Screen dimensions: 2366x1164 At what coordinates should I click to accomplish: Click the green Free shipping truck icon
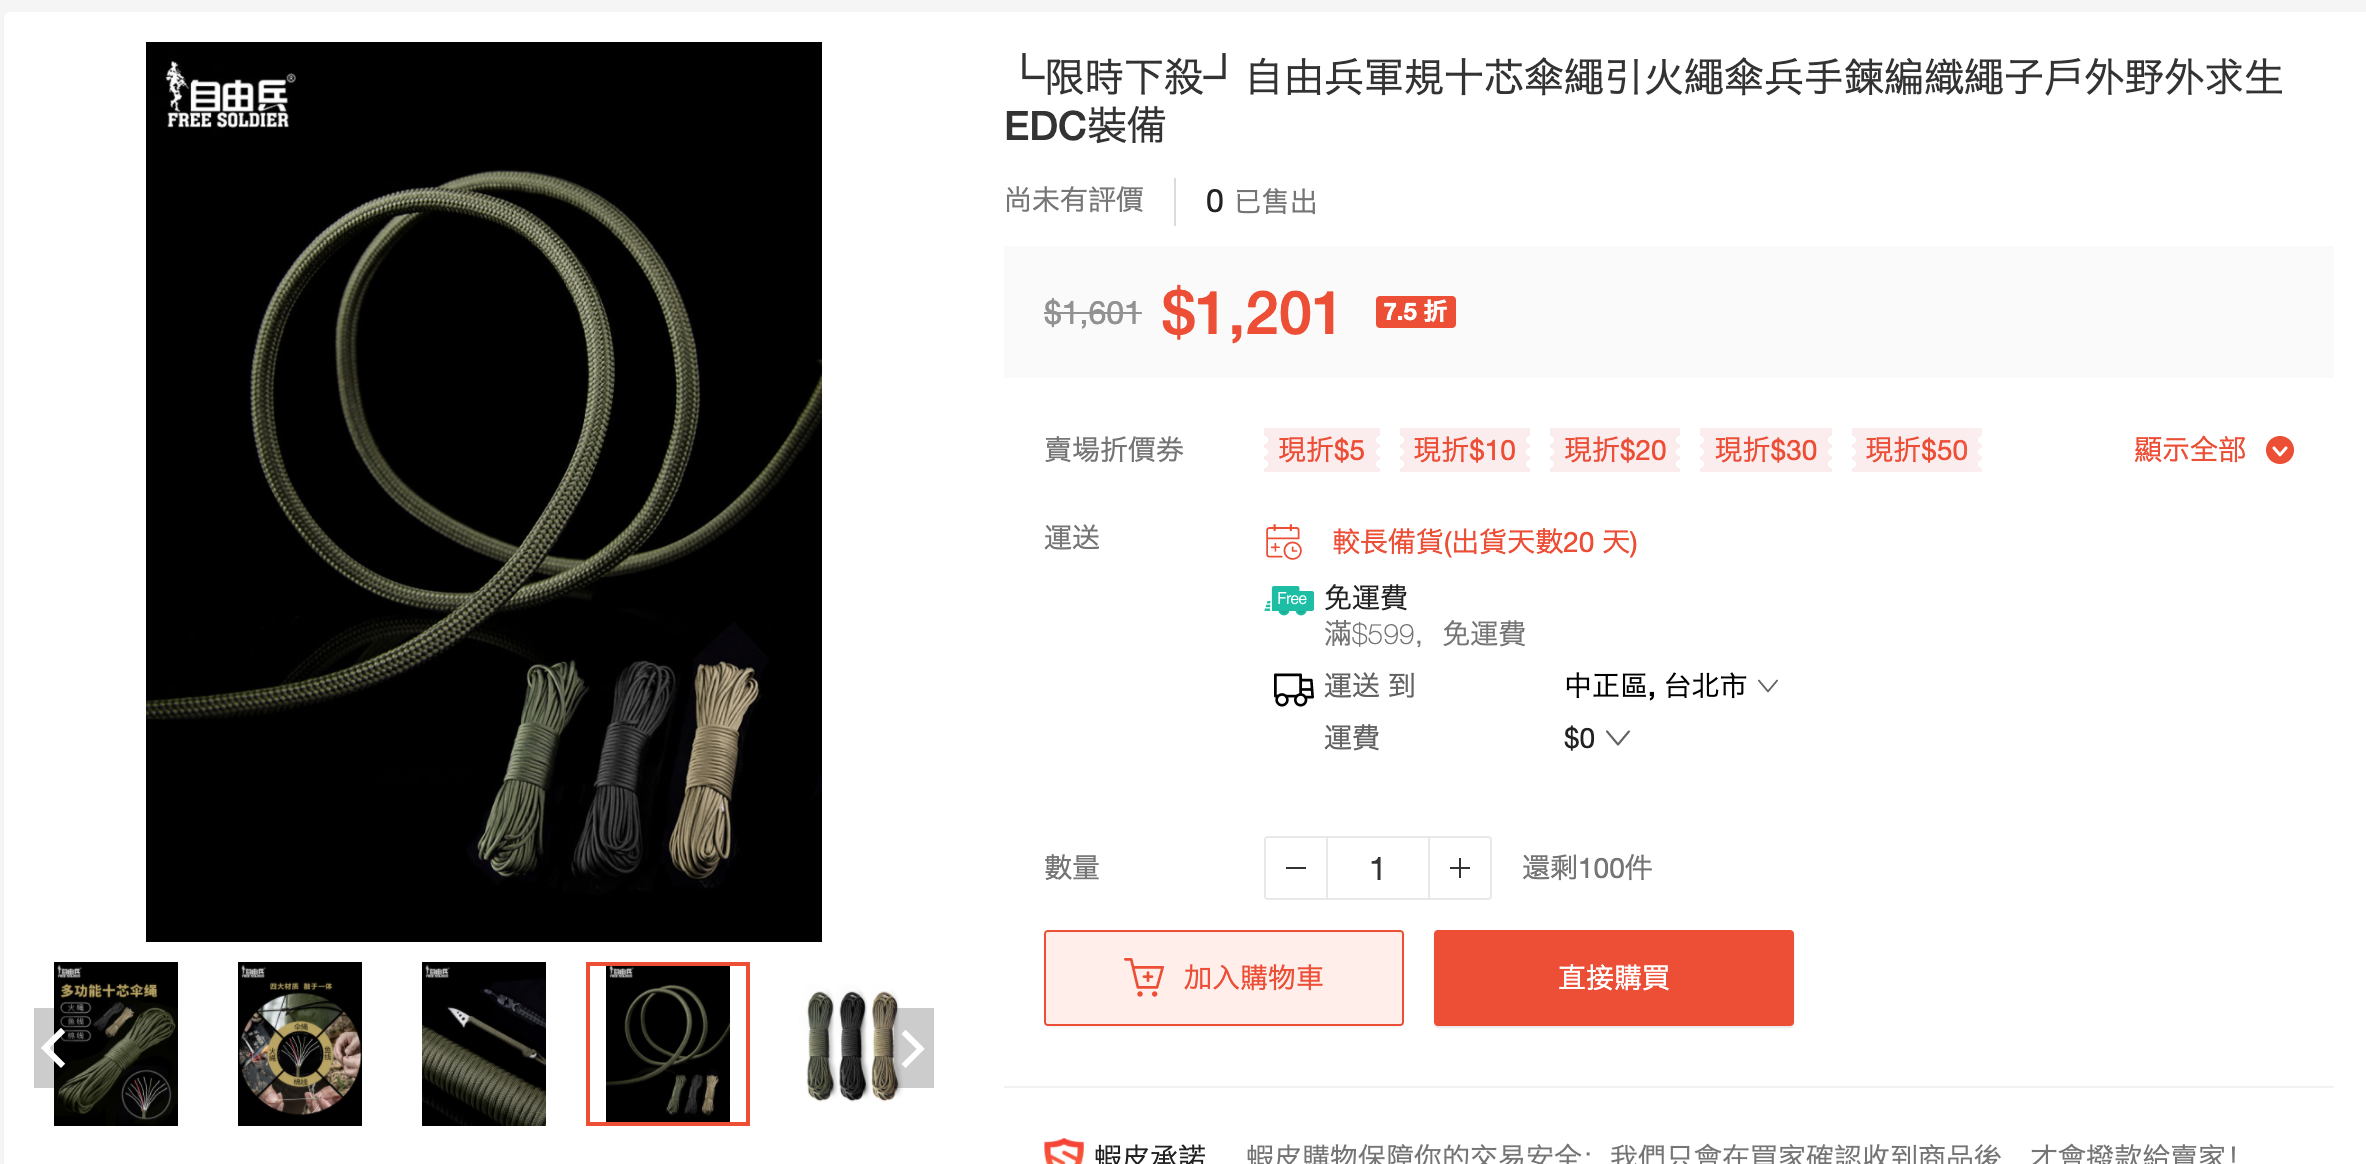(x=1289, y=600)
